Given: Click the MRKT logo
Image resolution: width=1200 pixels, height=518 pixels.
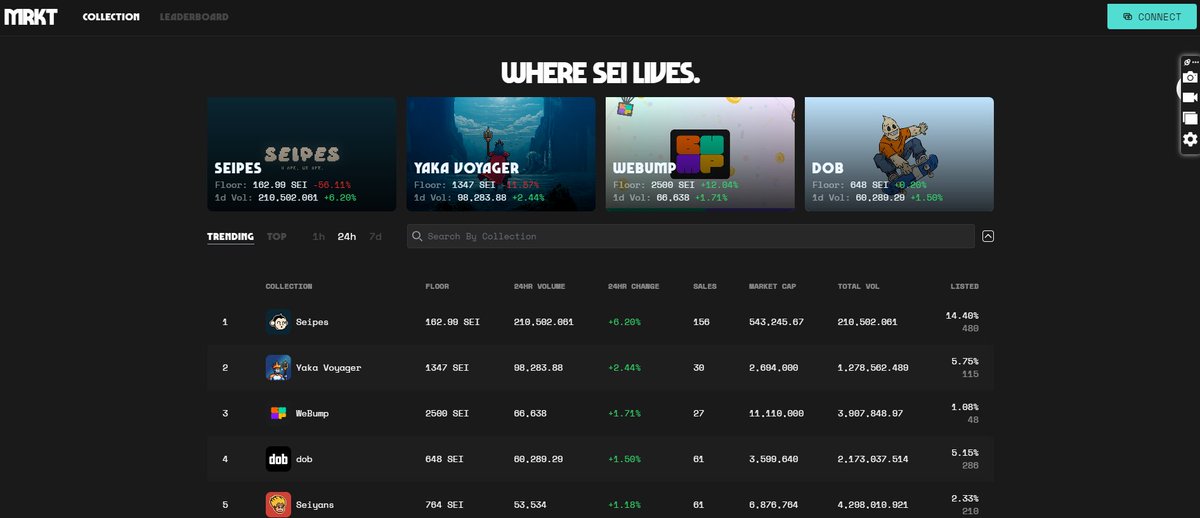Looking at the screenshot, I should click(31, 17).
